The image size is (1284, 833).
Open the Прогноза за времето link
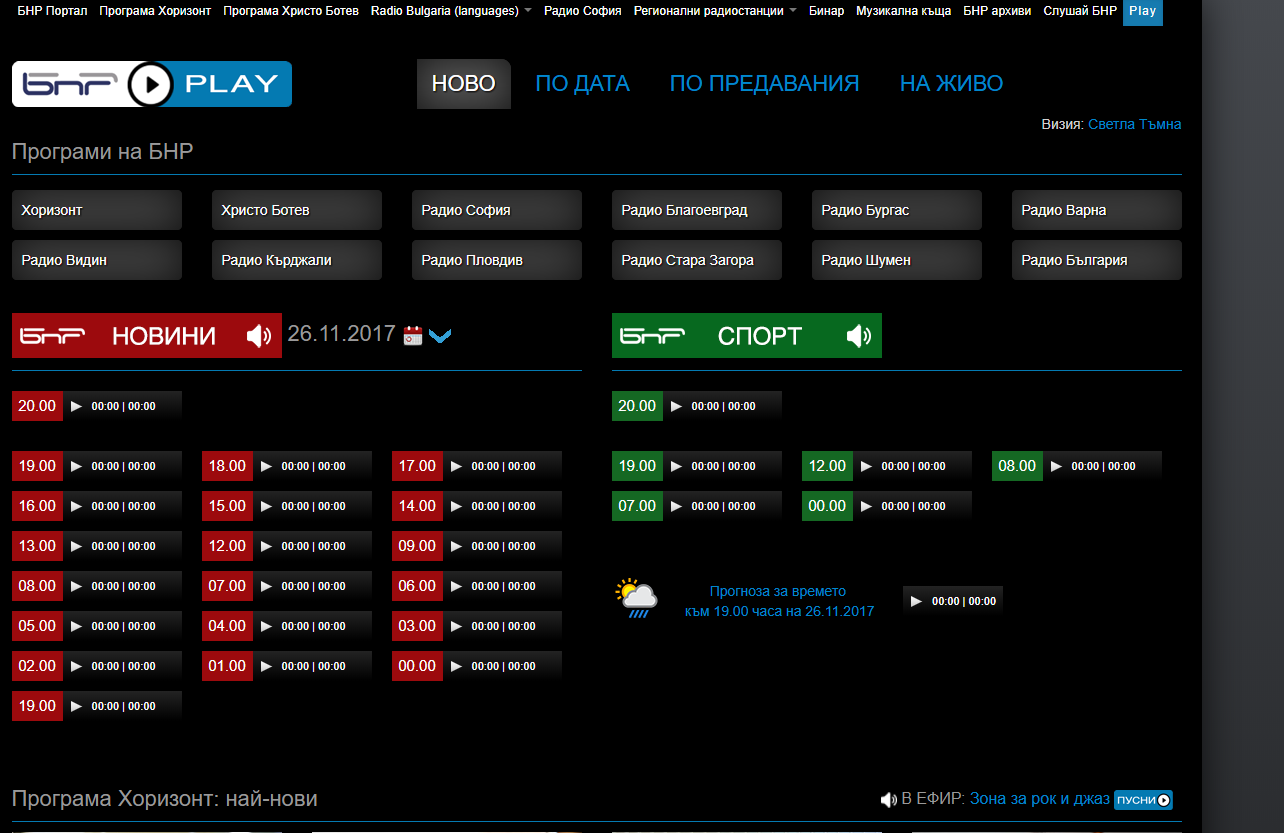coord(779,601)
